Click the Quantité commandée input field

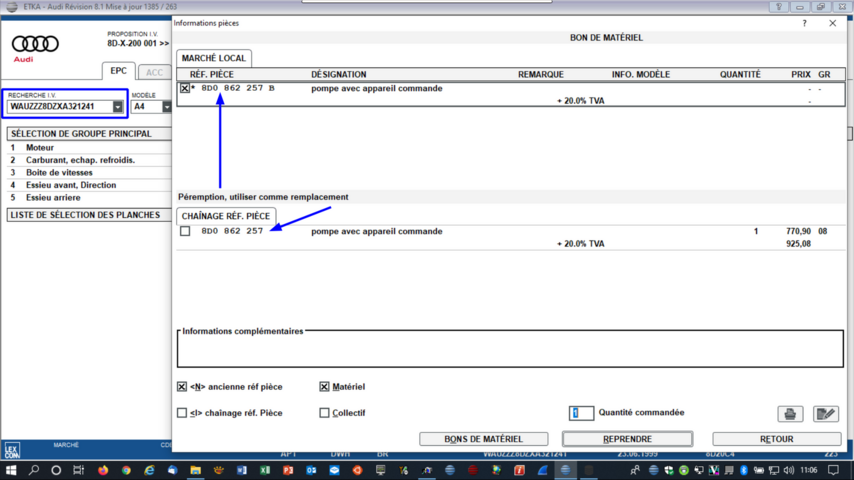click(x=581, y=413)
